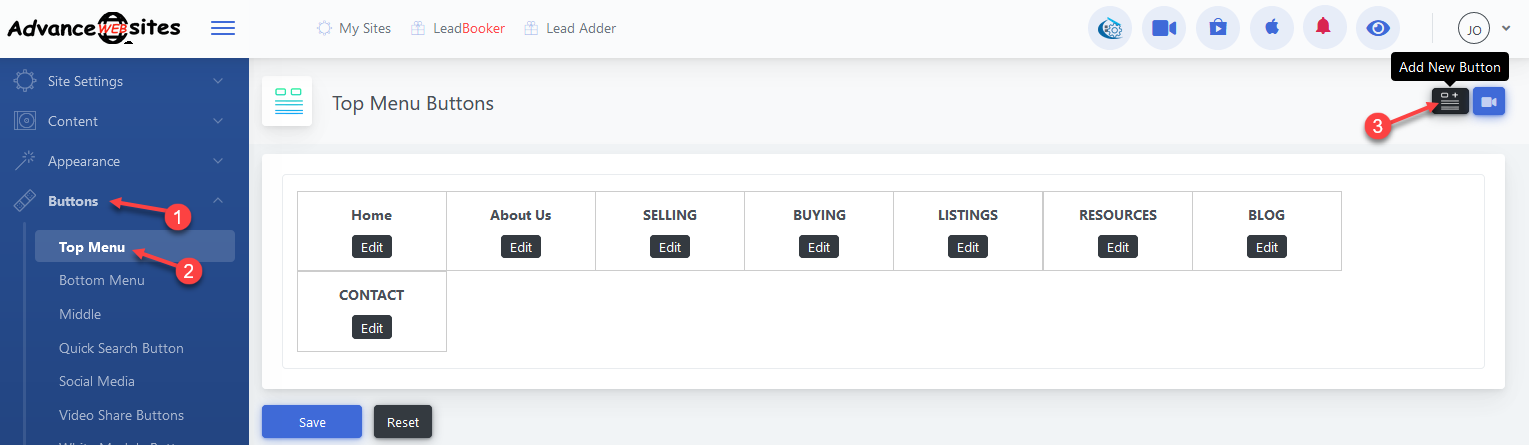Image resolution: width=1529 pixels, height=445 pixels.
Task: Select Quick Search Button in sidebar
Action: pos(121,348)
